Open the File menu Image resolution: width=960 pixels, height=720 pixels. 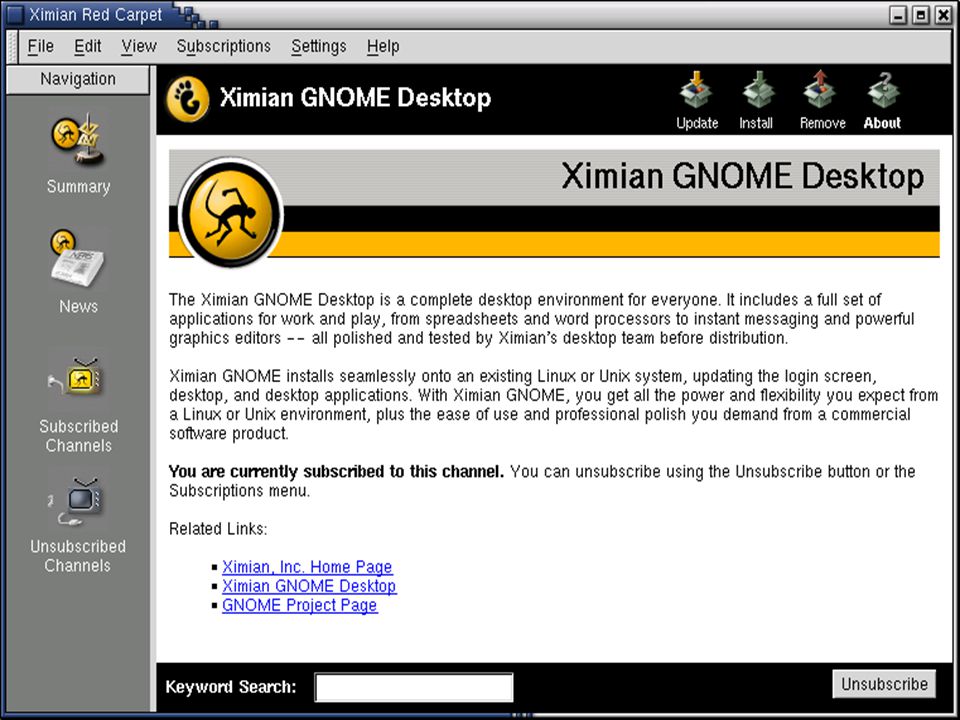(x=40, y=47)
